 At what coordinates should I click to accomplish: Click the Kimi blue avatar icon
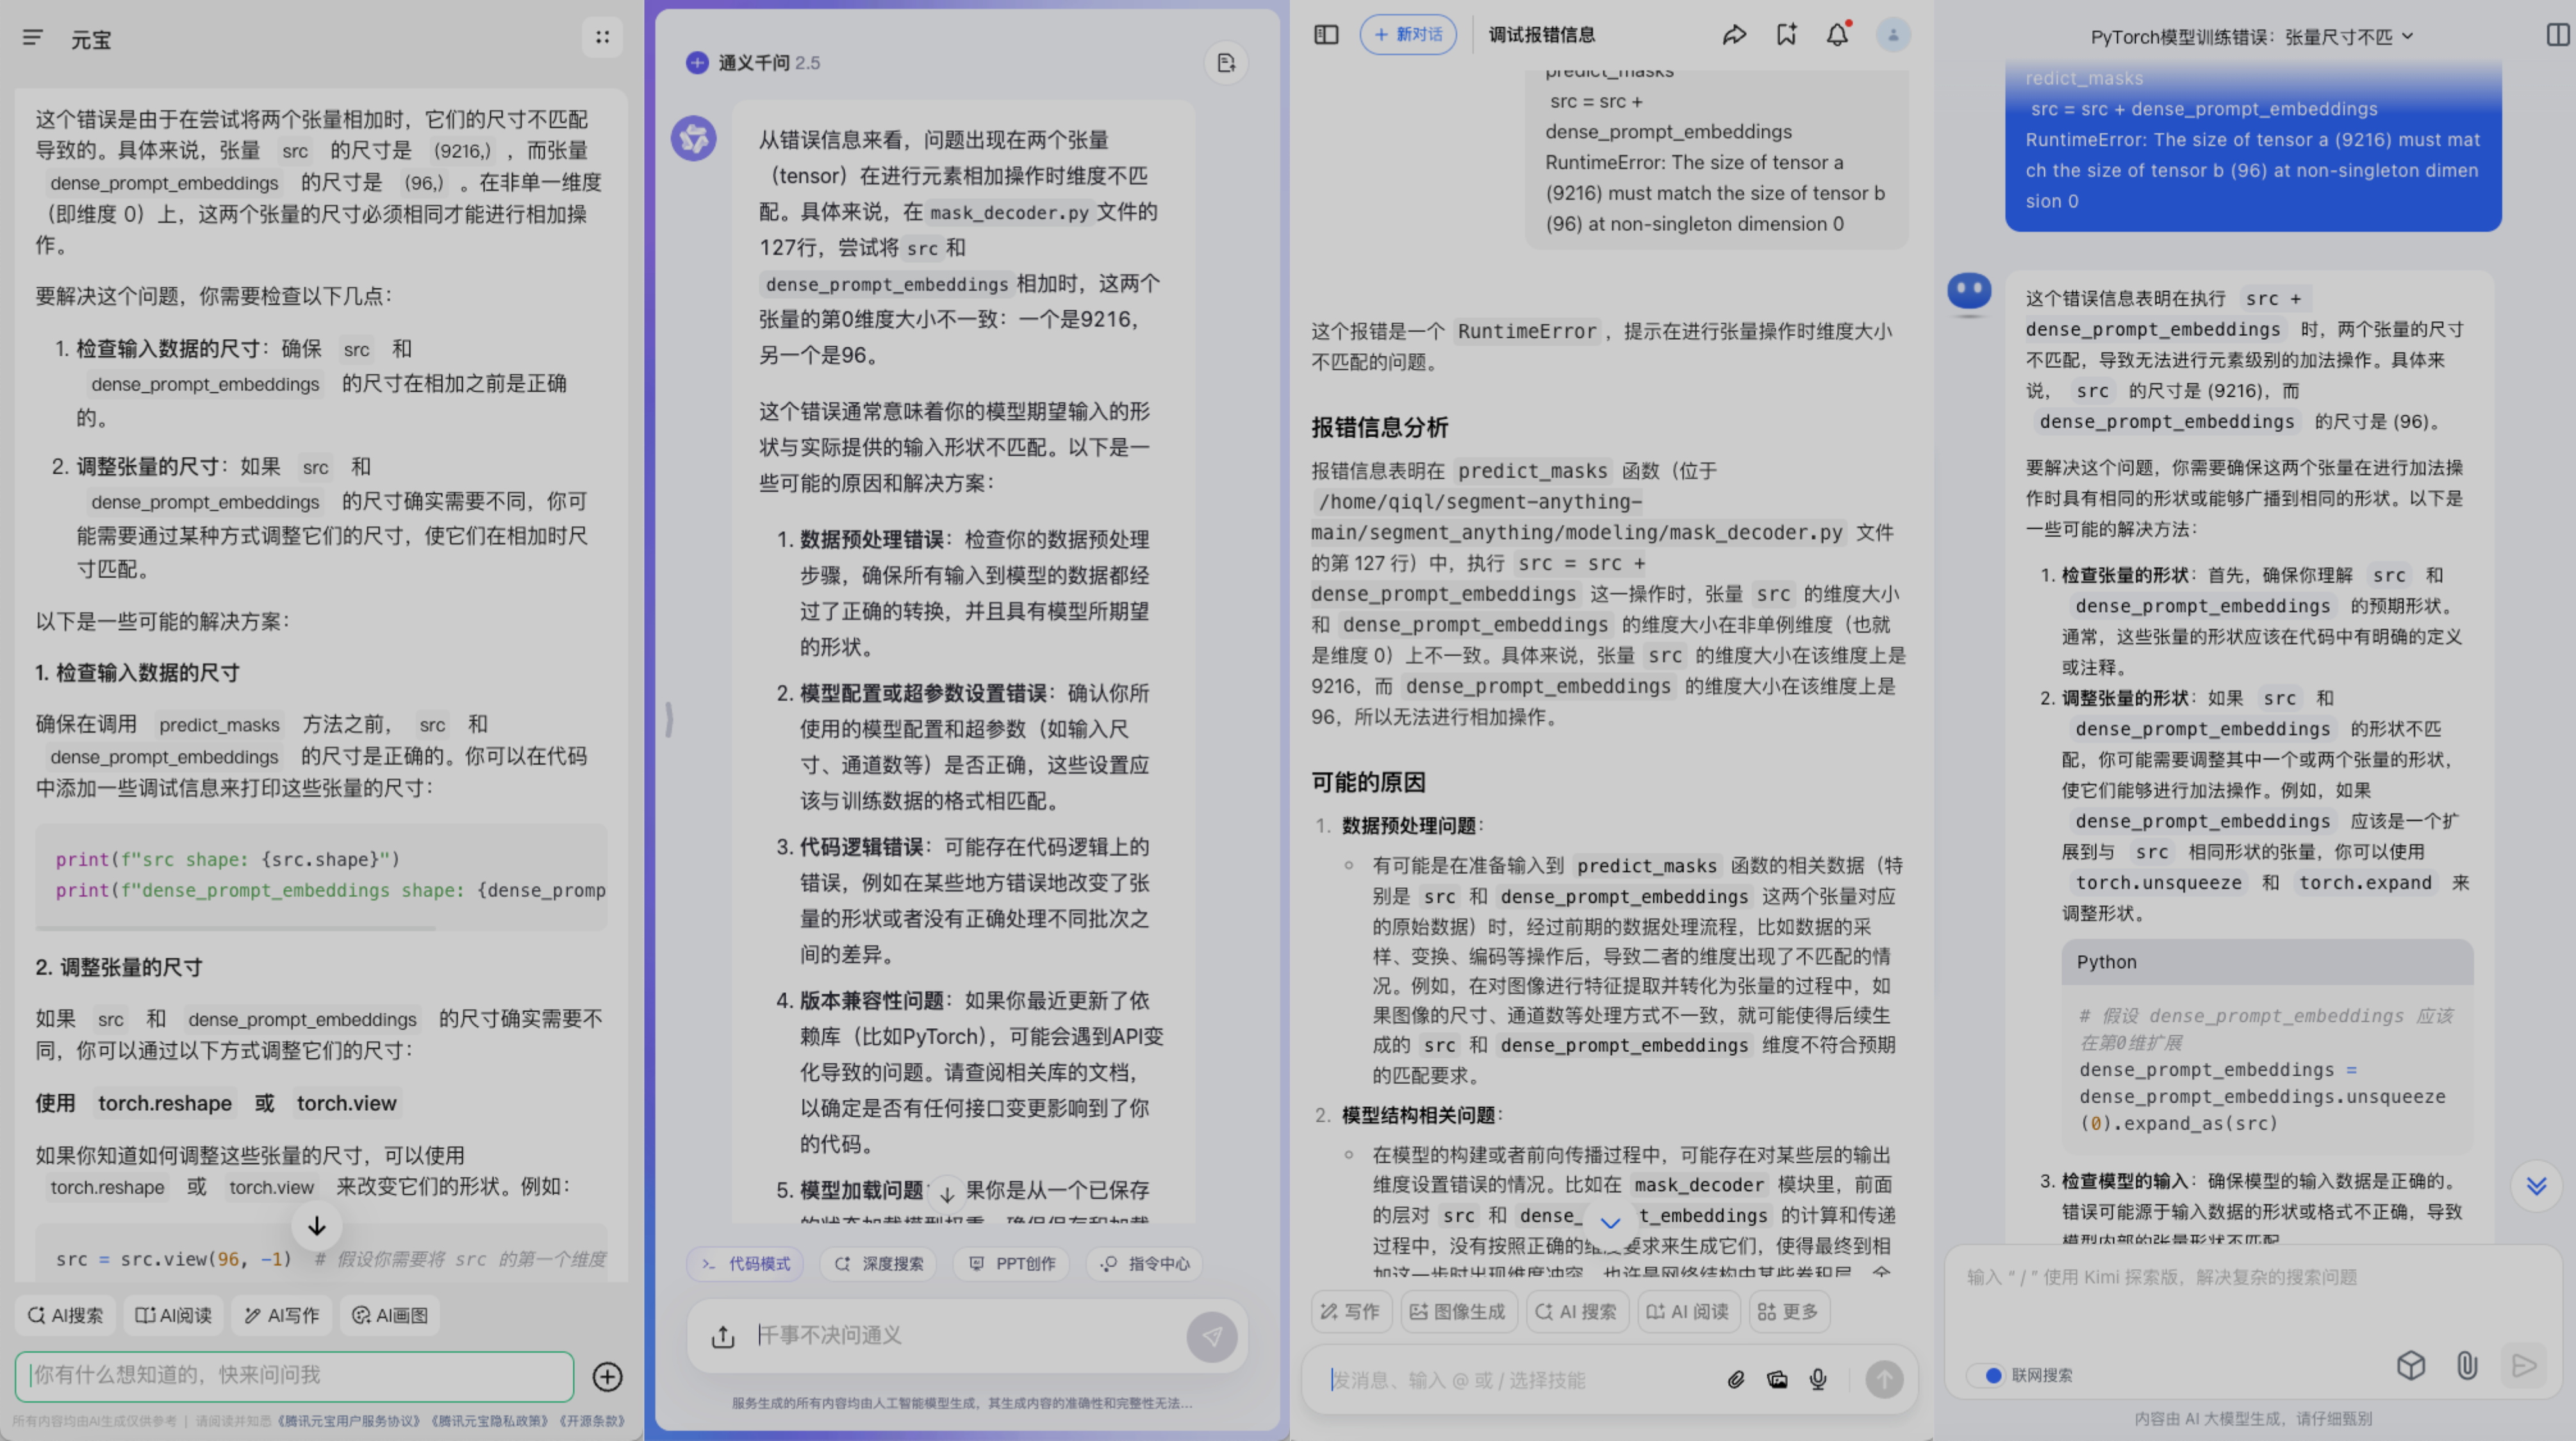coord(1969,293)
